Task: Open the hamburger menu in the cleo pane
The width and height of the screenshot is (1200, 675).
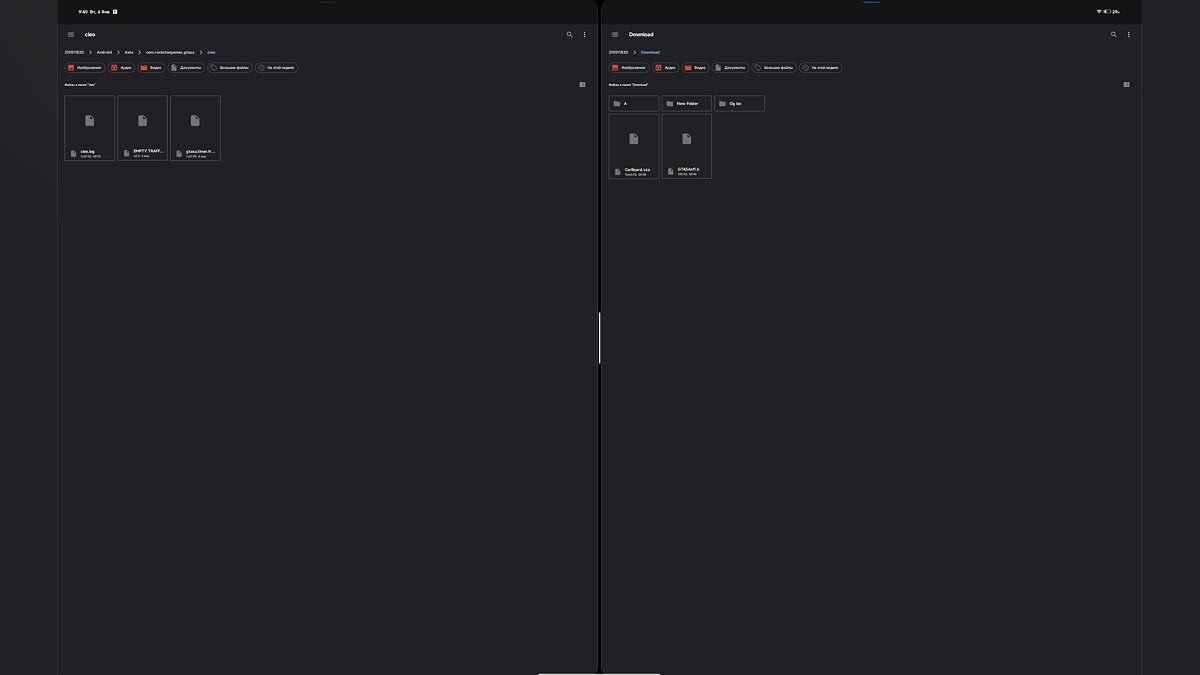Action: (x=71, y=35)
